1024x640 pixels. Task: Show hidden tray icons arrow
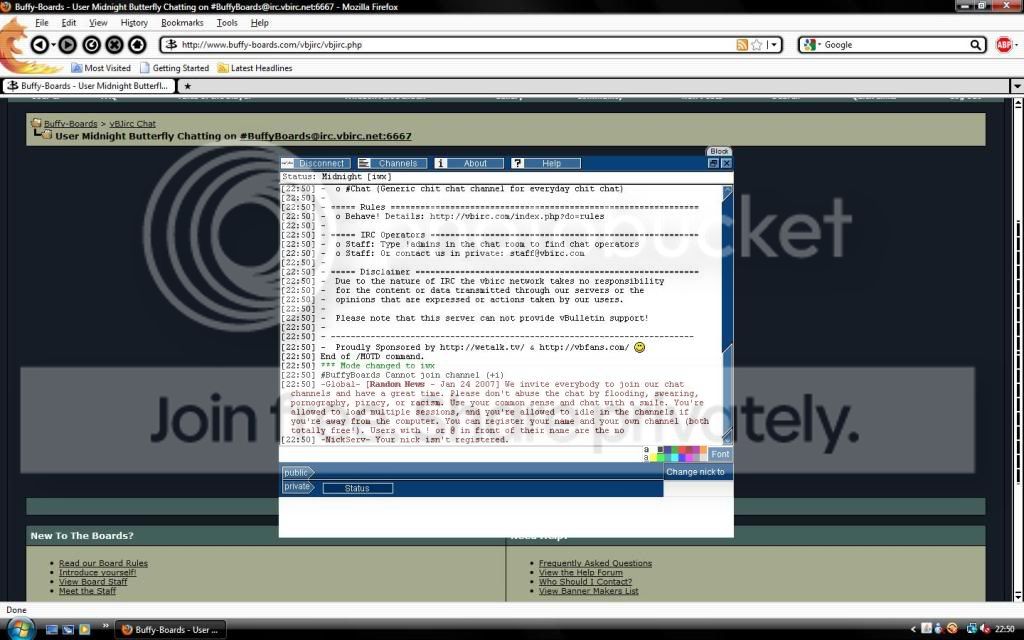tap(913, 629)
